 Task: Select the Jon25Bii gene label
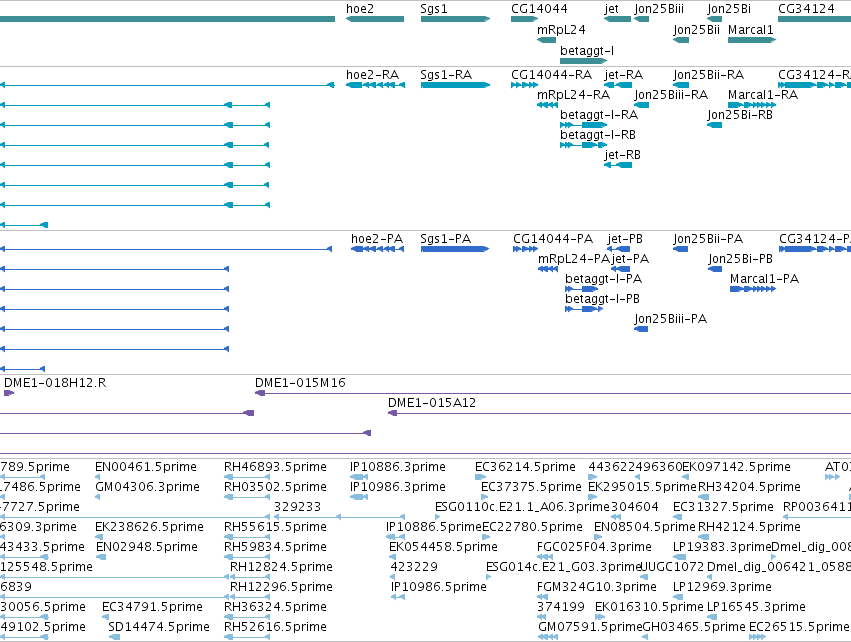coord(696,30)
